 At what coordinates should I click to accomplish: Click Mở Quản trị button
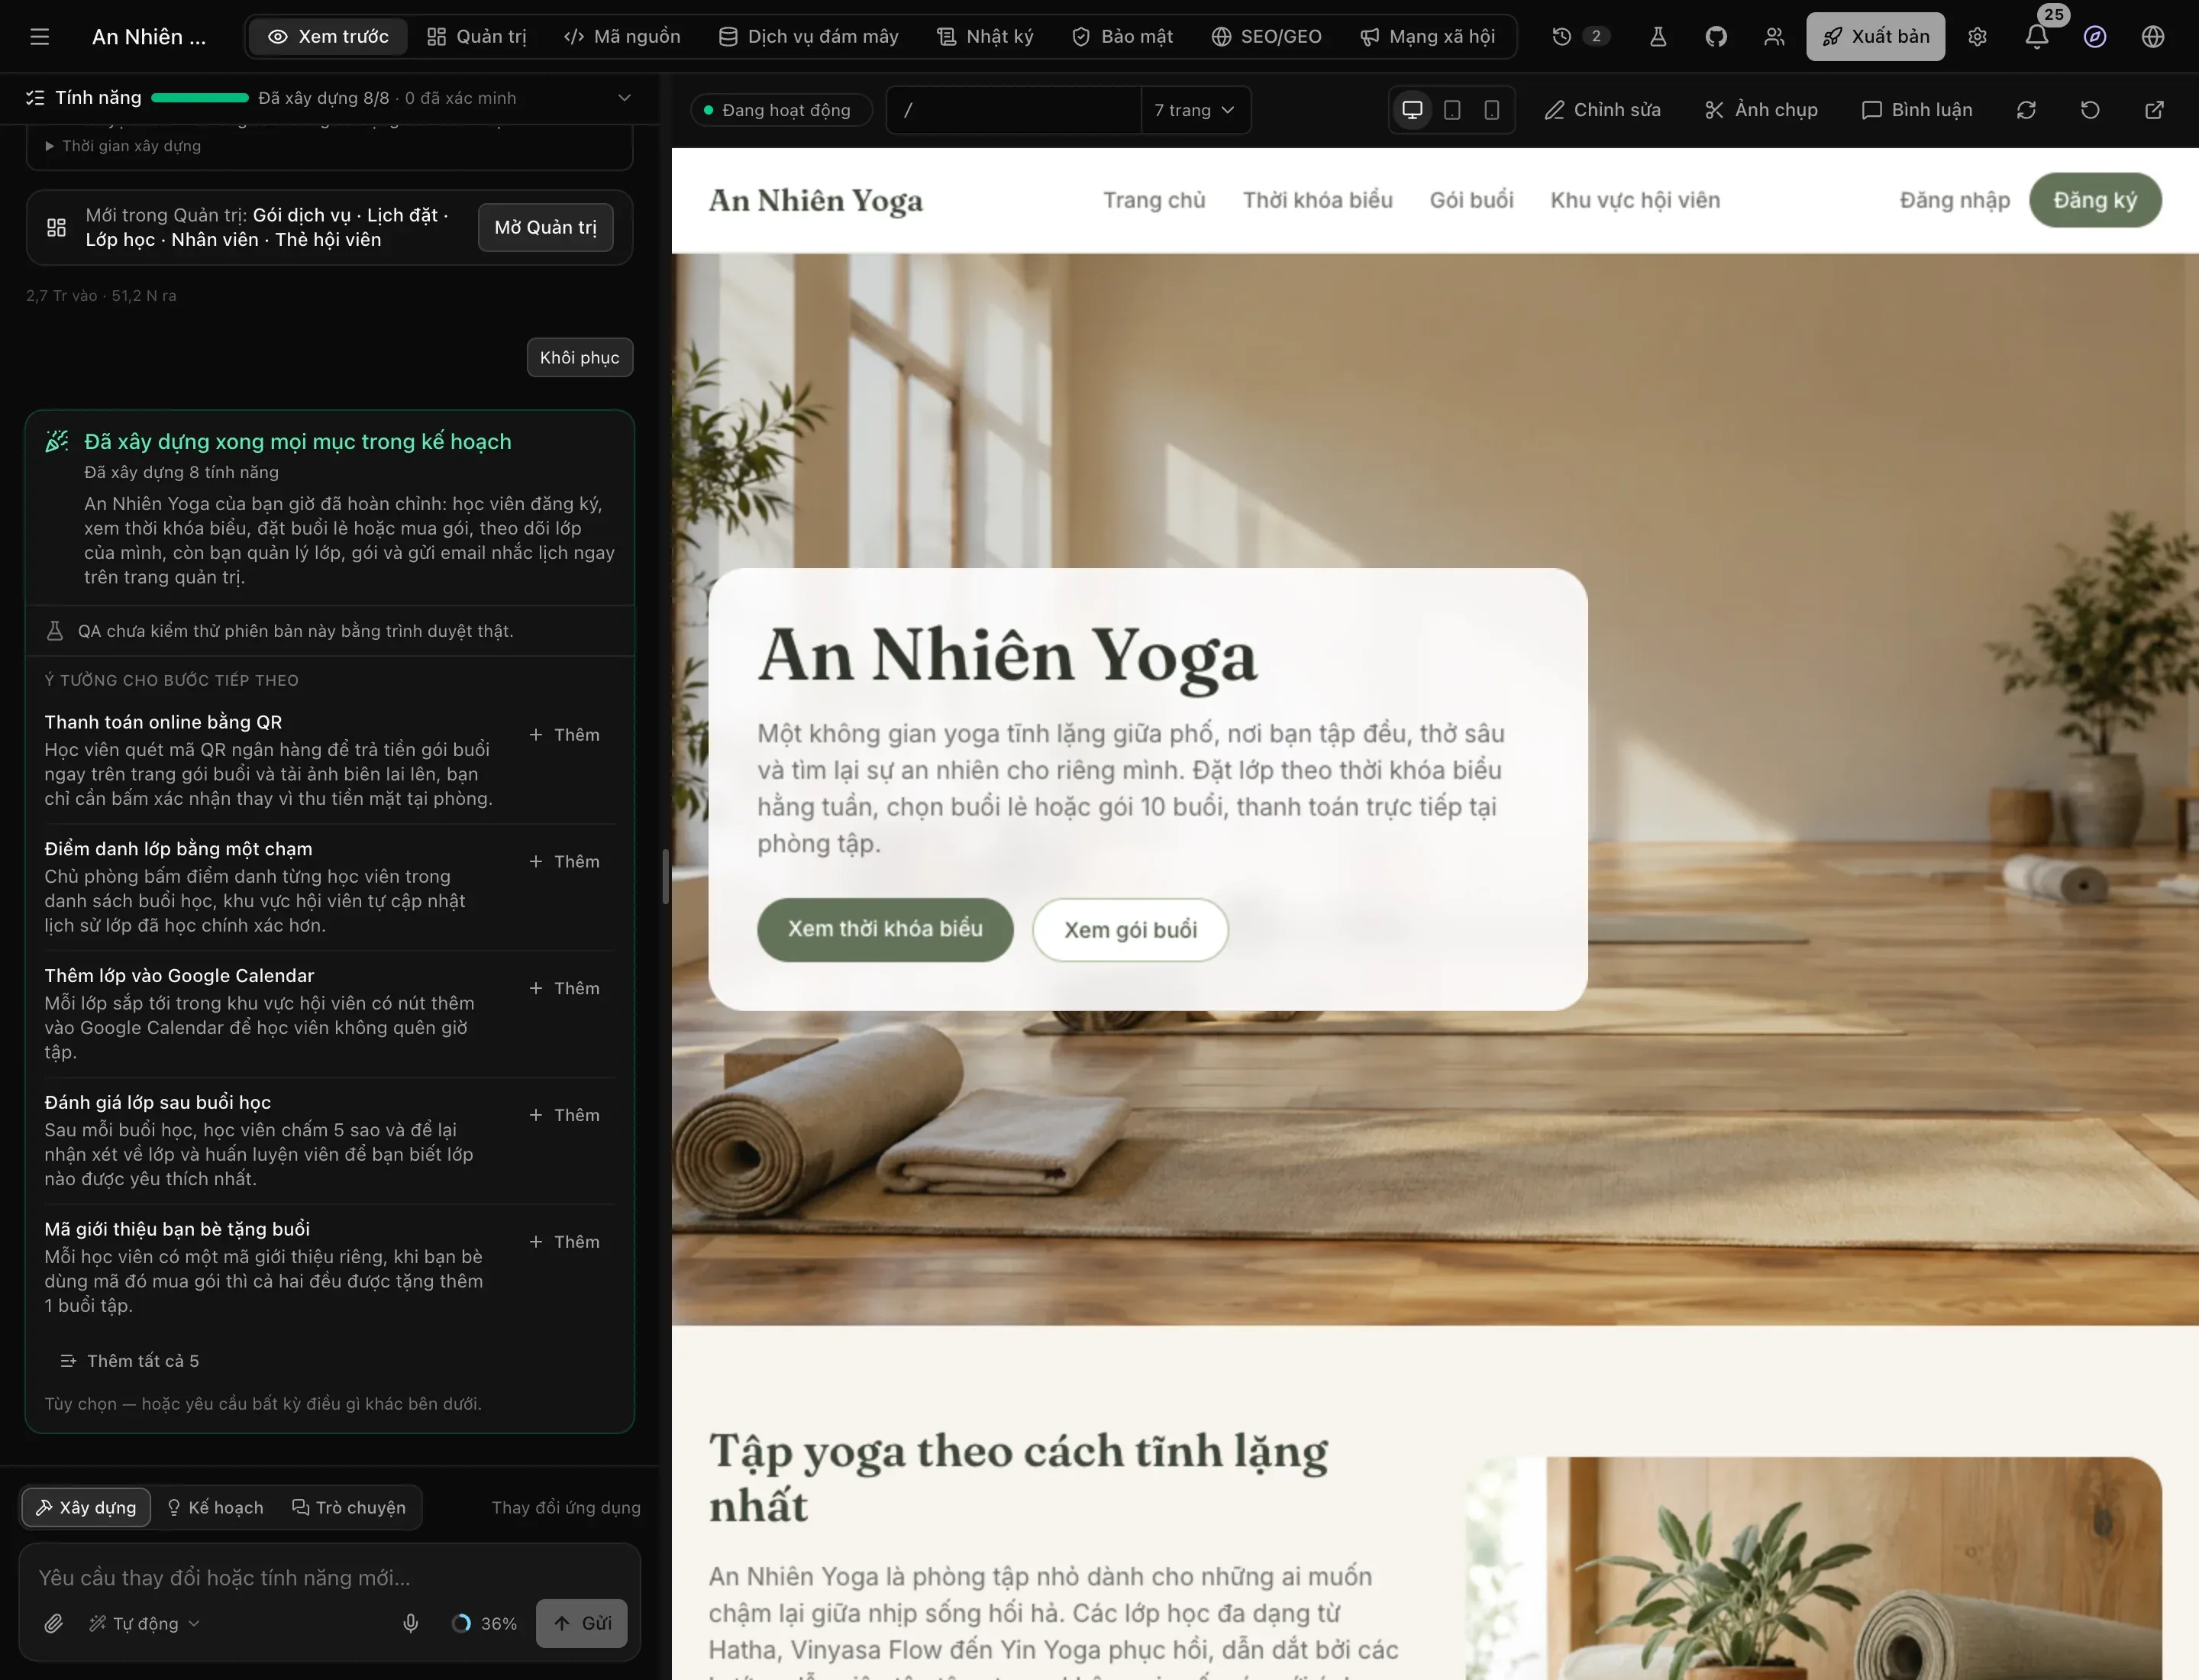(x=546, y=227)
